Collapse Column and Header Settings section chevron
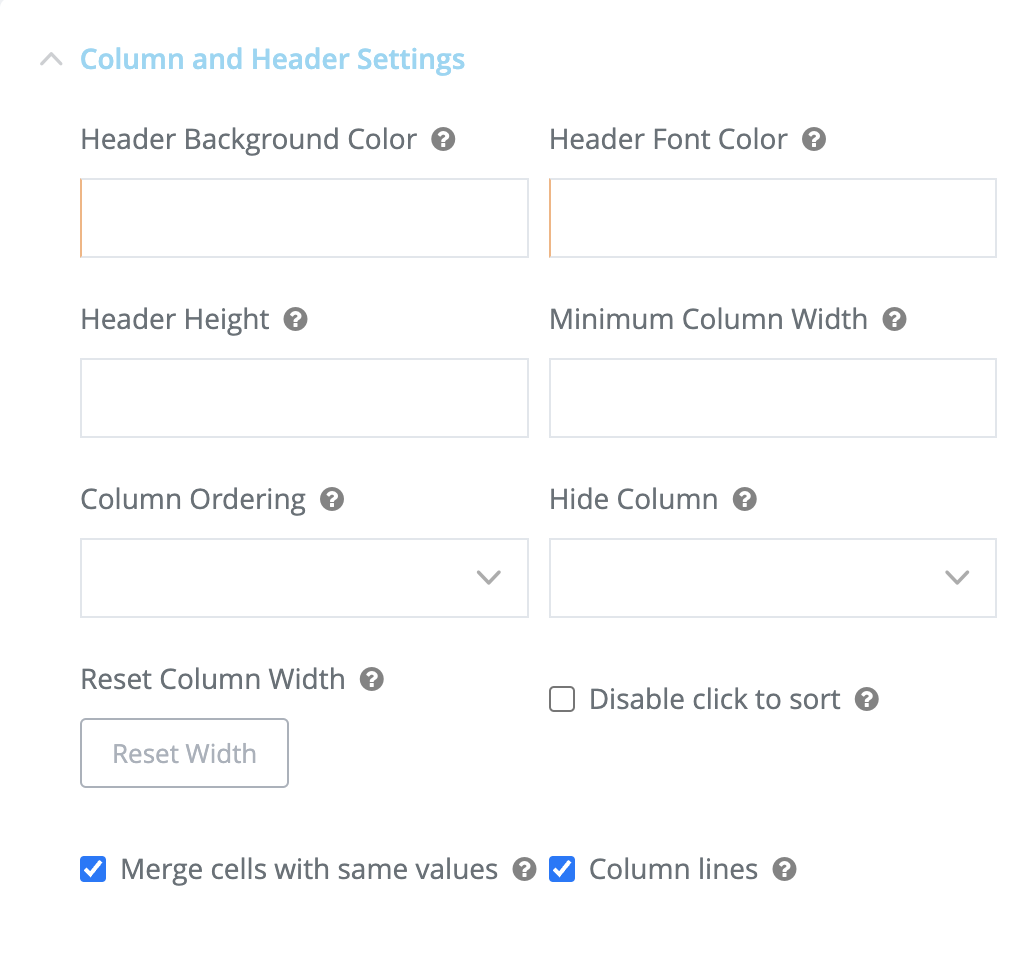 [51, 60]
